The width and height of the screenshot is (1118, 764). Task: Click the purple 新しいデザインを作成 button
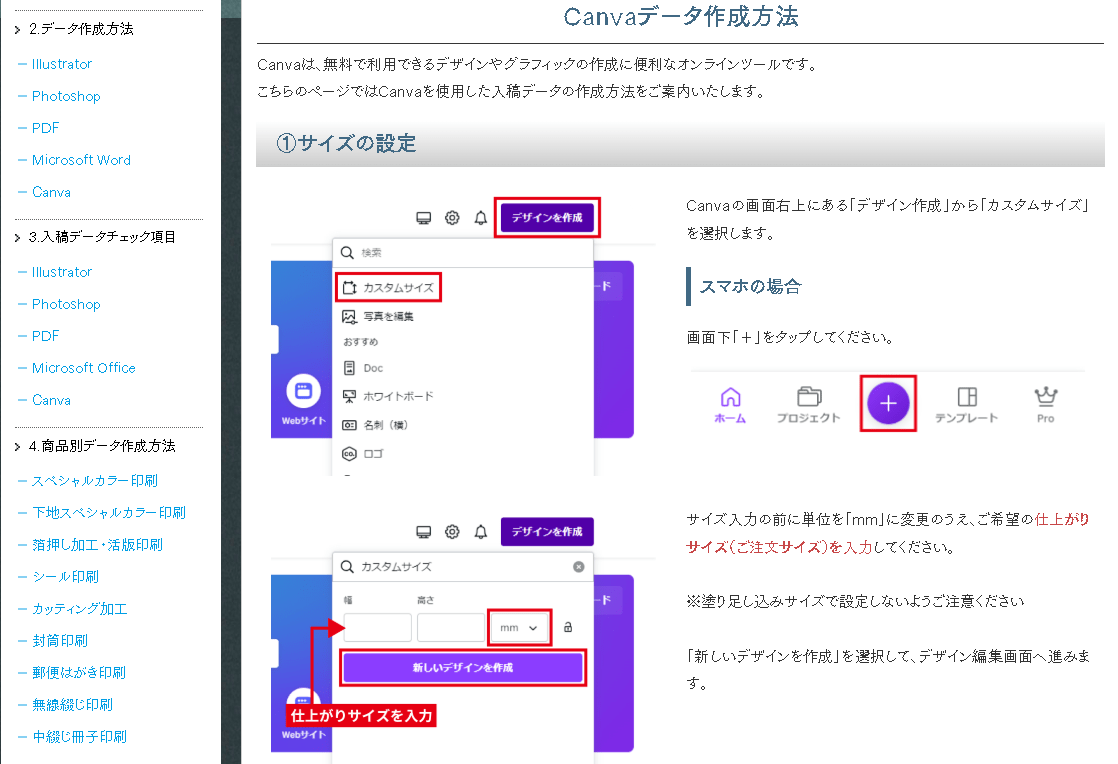463,668
